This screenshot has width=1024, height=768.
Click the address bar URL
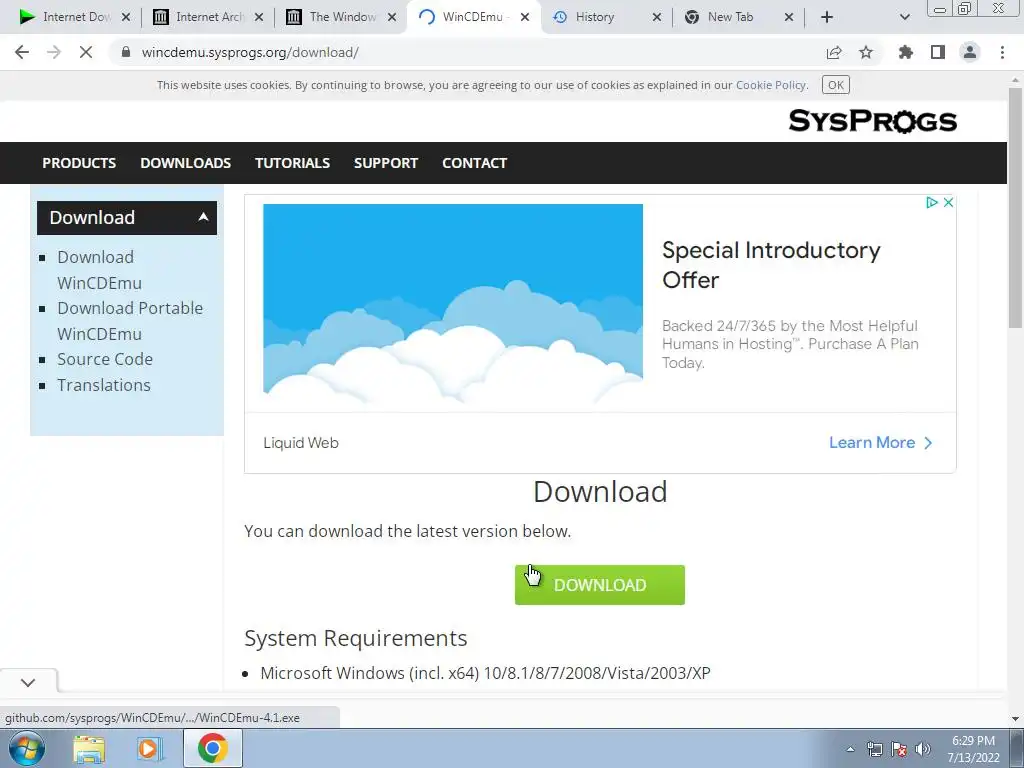point(250,52)
